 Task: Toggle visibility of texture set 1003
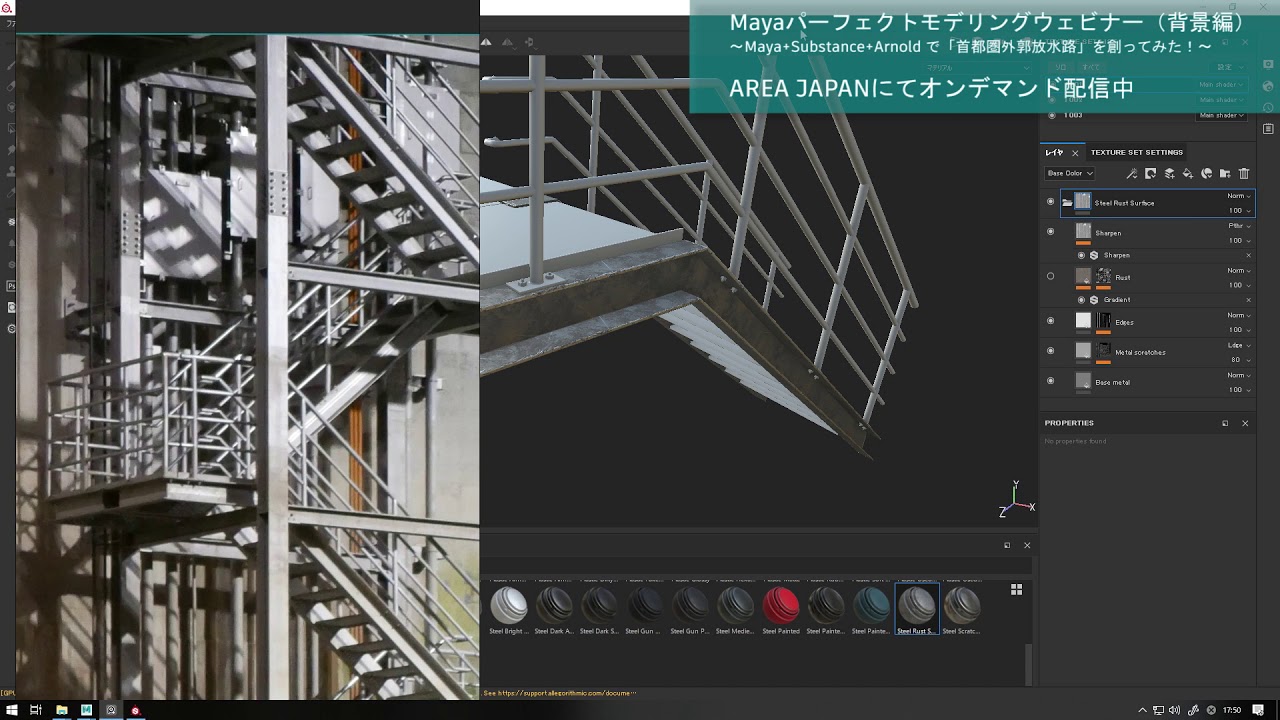click(1051, 115)
